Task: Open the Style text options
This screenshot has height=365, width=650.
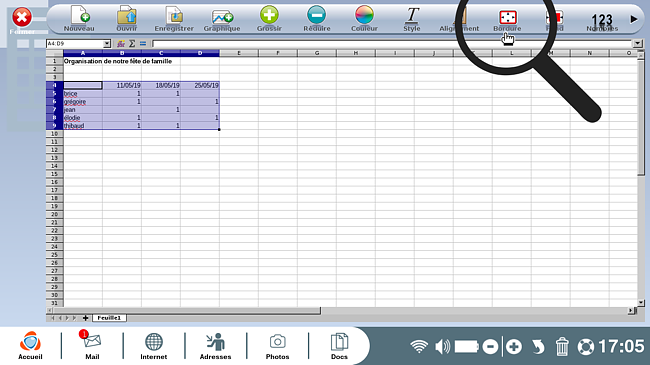Action: pos(412,19)
